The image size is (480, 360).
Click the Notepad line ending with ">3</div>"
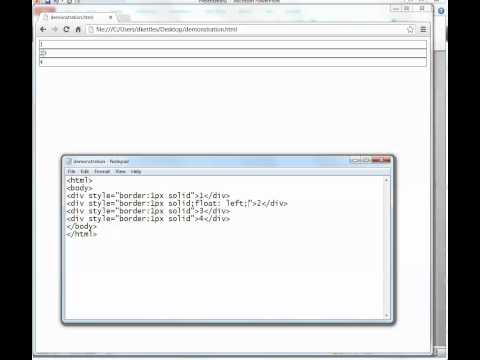click(x=148, y=211)
